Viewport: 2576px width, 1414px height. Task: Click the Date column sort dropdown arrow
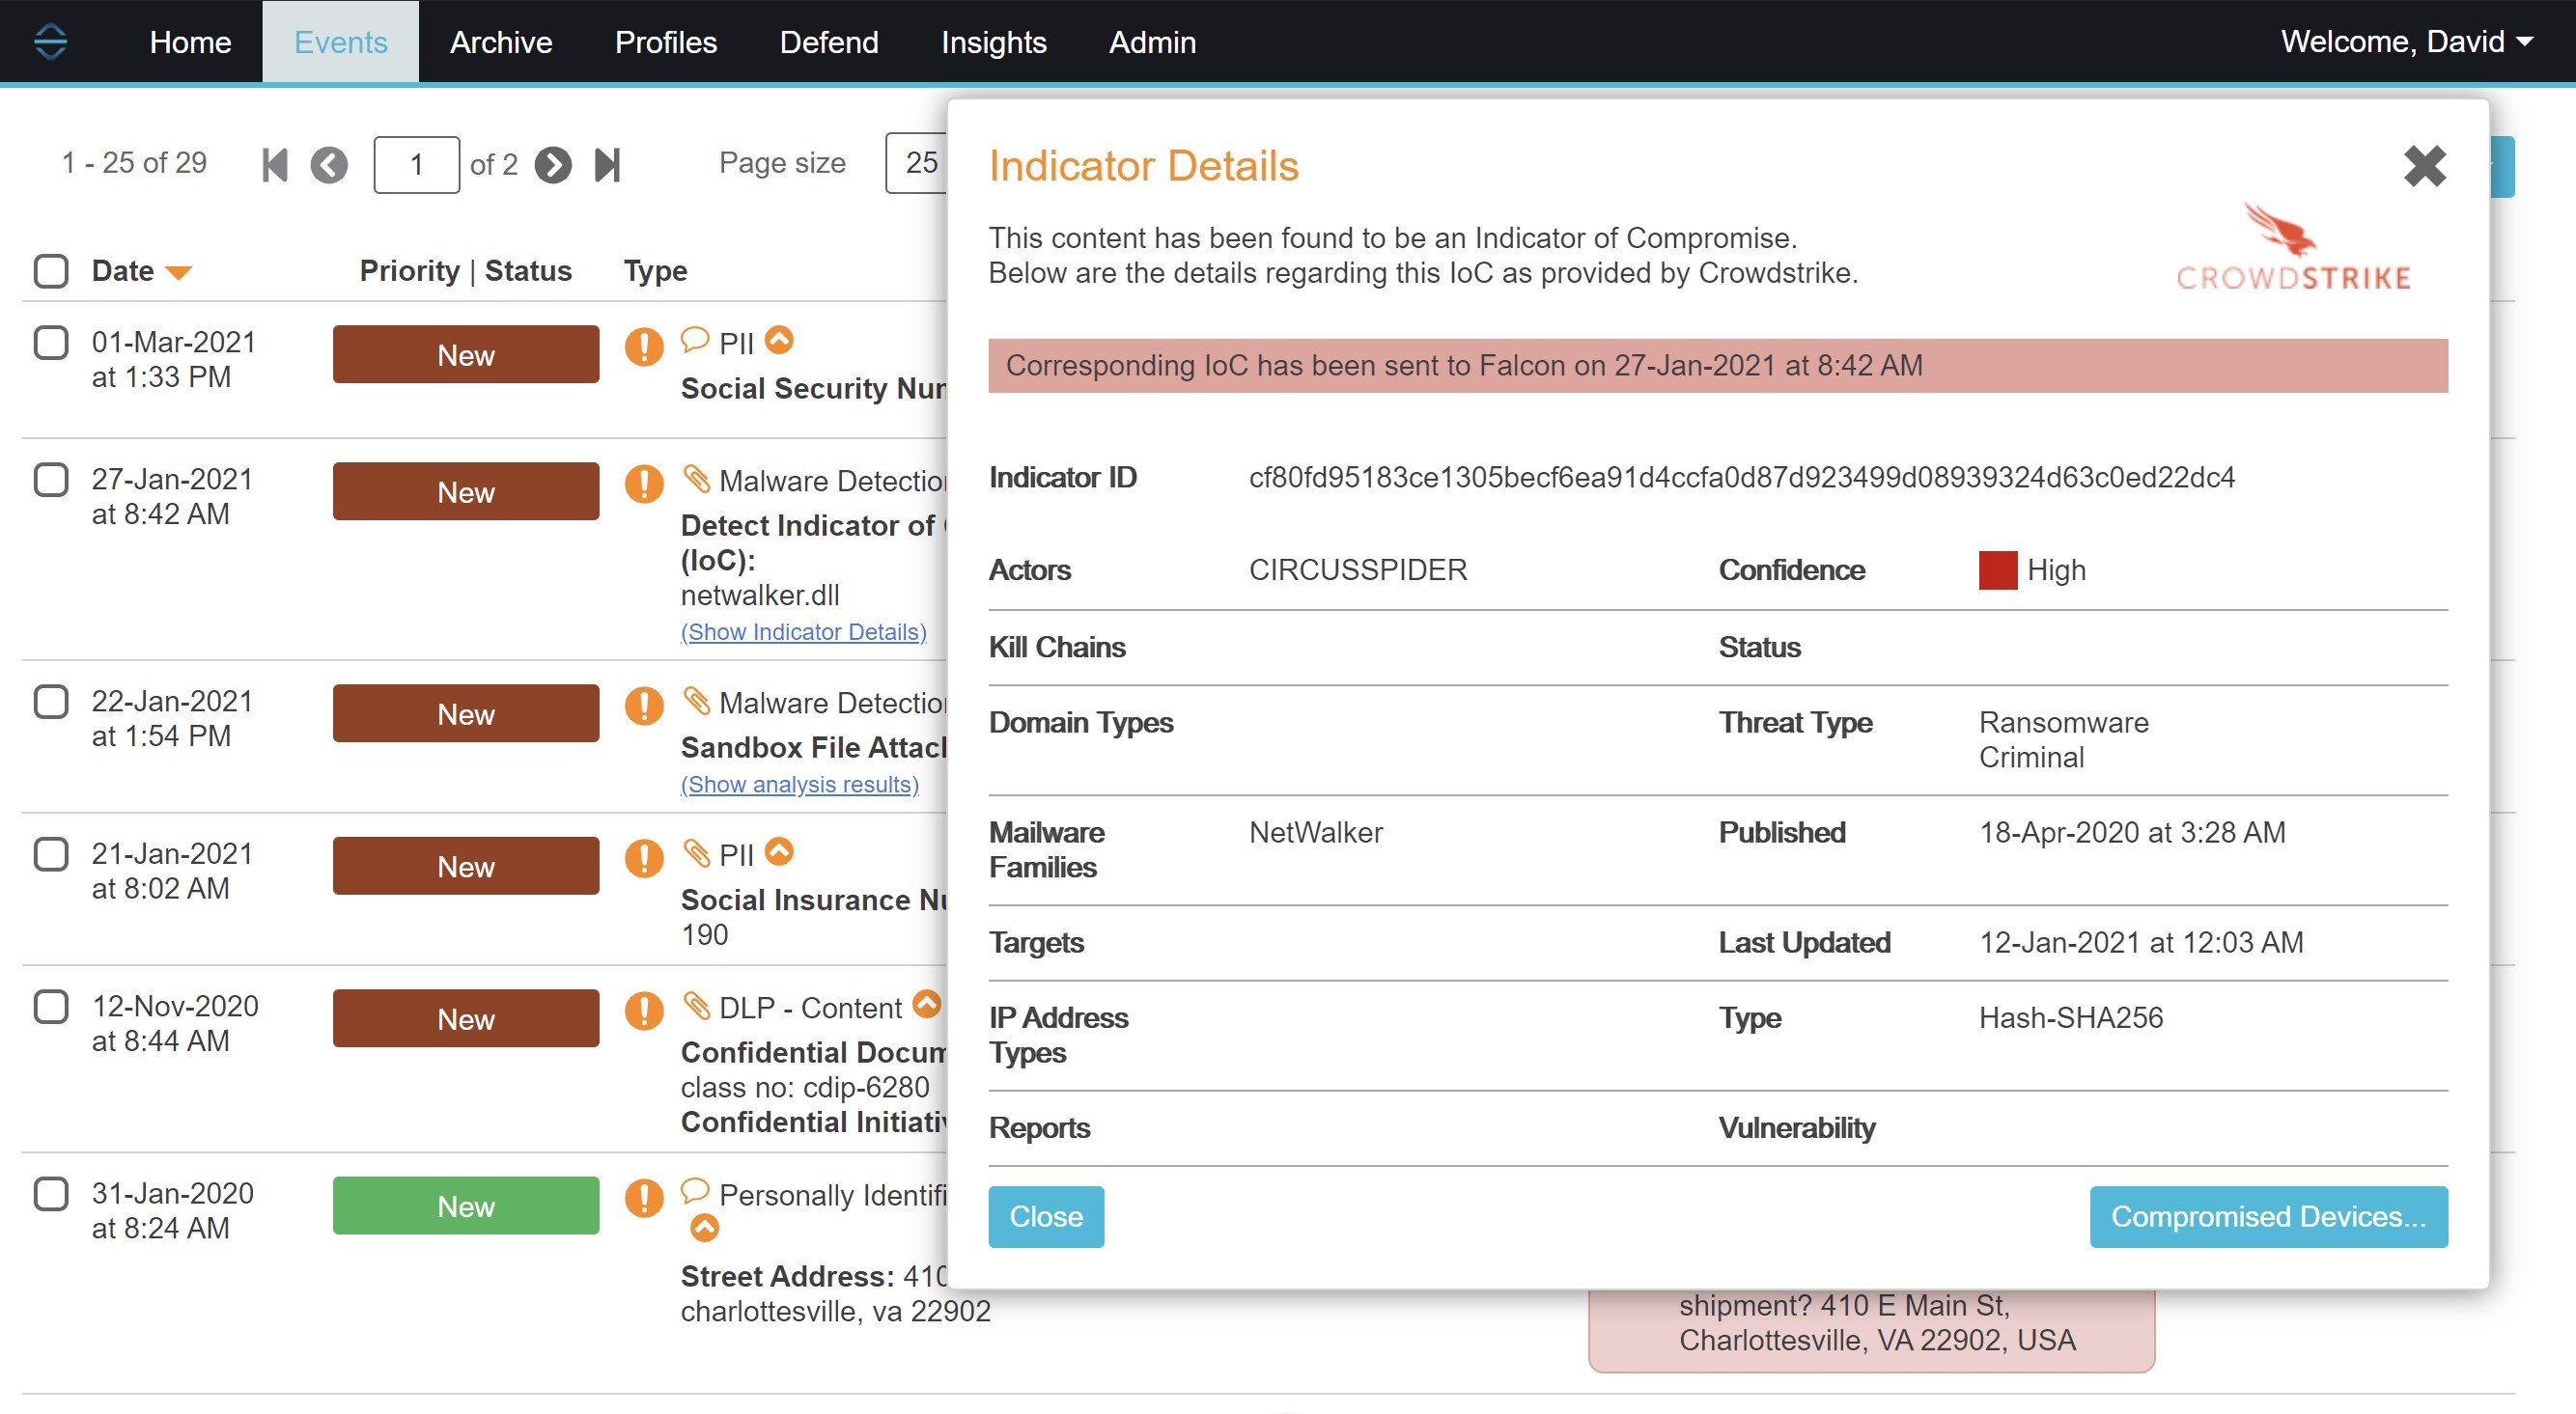pos(182,268)
